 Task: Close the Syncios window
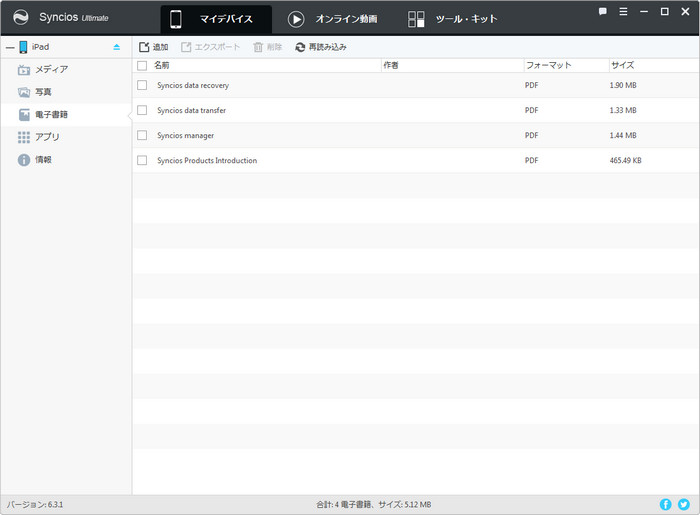685,12
